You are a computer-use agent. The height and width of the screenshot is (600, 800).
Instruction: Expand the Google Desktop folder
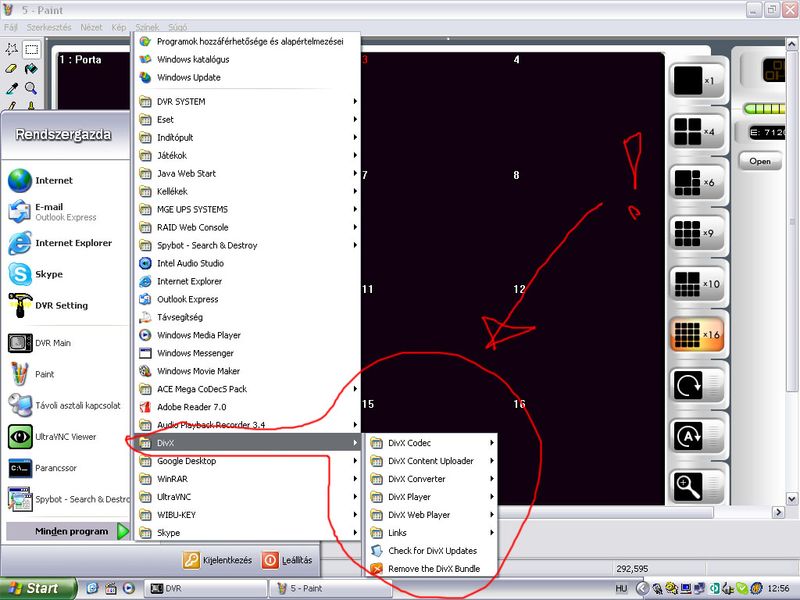248,461
